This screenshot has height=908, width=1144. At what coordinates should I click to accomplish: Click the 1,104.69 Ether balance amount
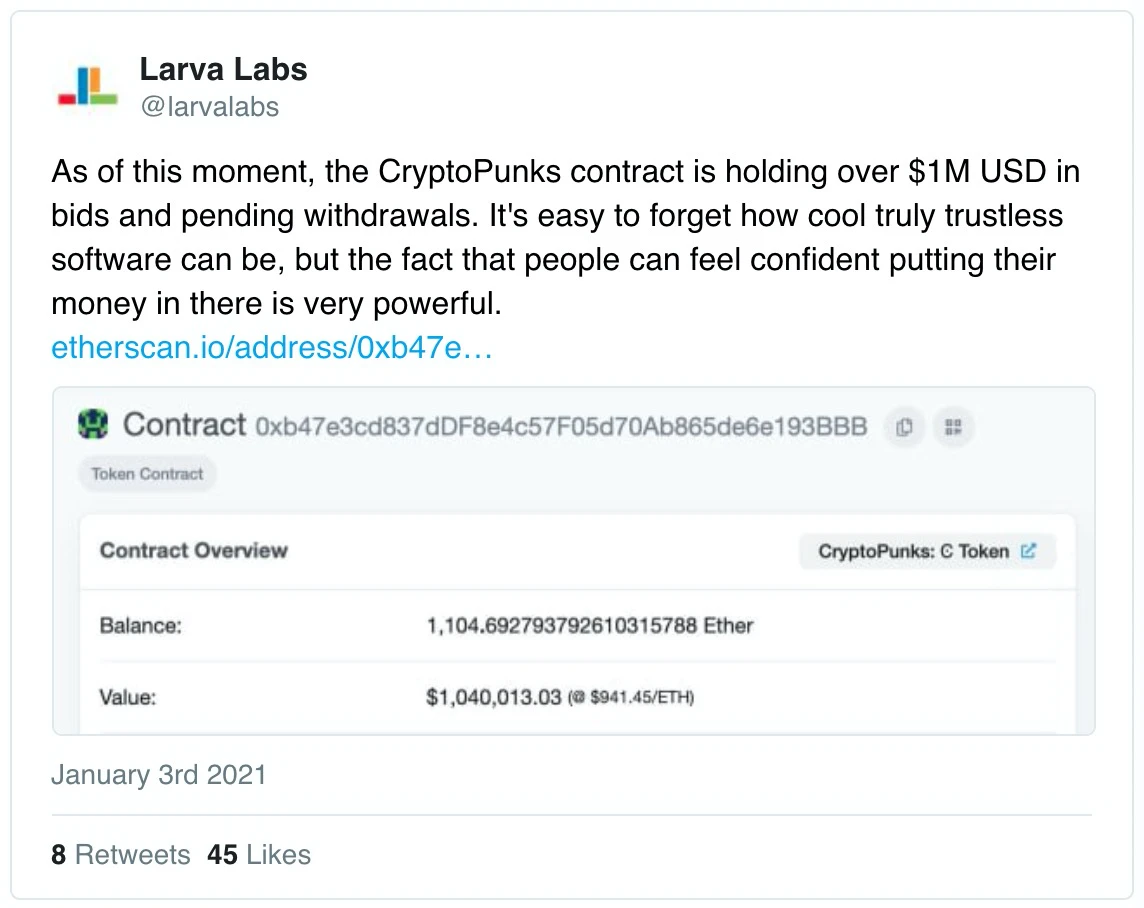tap(589, 626)
